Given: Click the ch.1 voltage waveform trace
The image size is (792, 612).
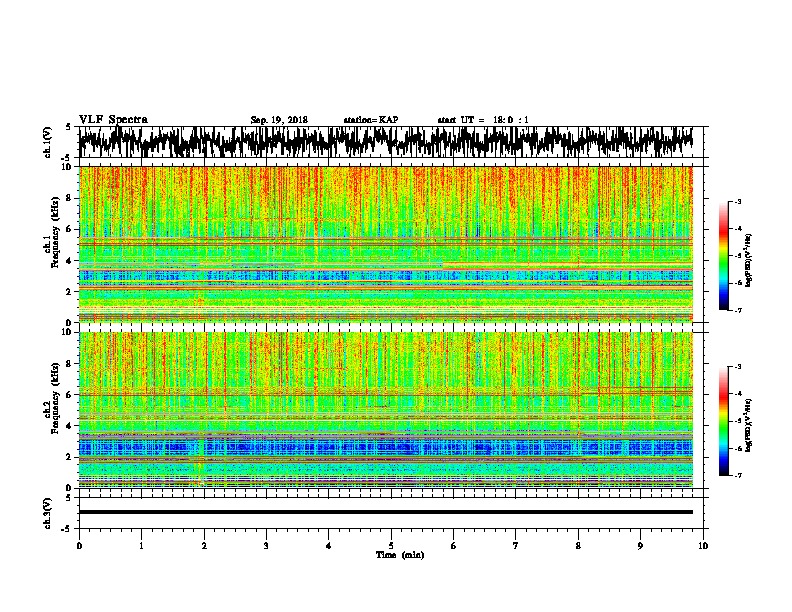Looking at the screenshot, I should click(385, 142).
